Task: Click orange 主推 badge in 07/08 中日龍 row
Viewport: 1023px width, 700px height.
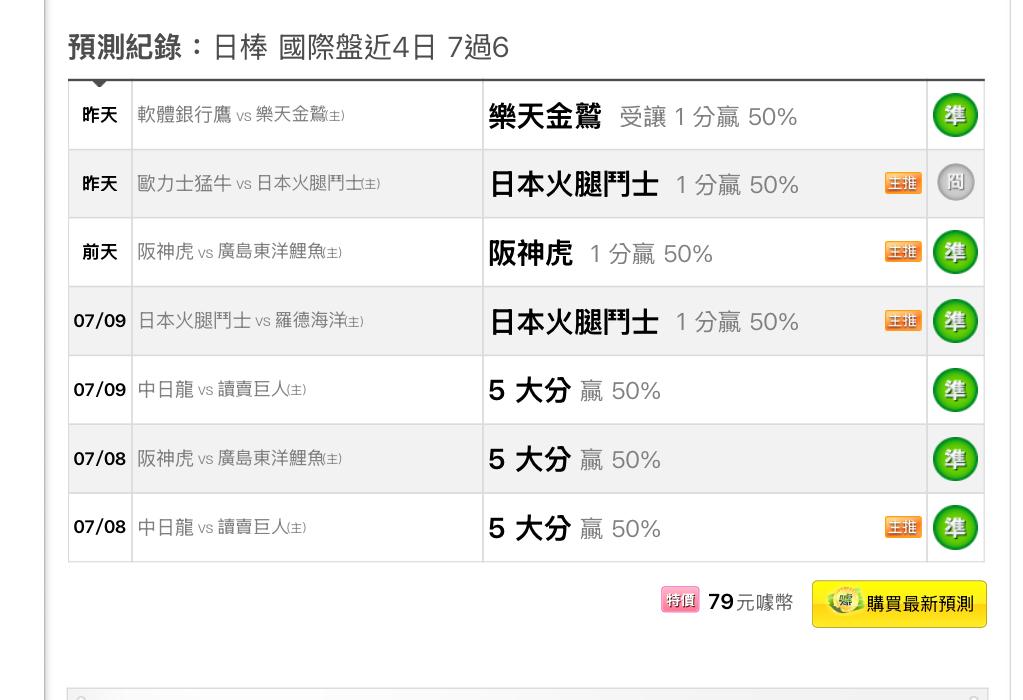Action: 903,527
